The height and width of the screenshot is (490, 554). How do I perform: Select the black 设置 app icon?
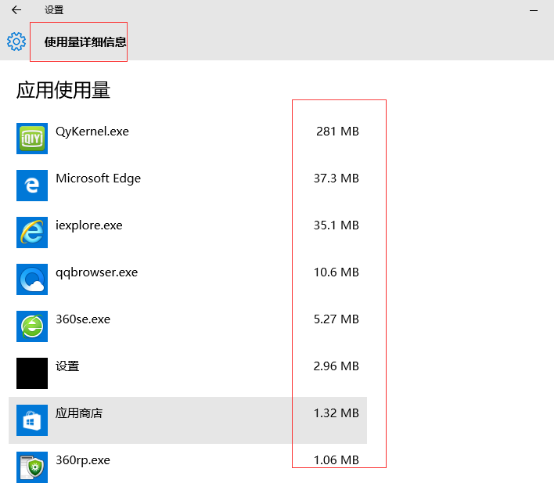tap(32, 373)
